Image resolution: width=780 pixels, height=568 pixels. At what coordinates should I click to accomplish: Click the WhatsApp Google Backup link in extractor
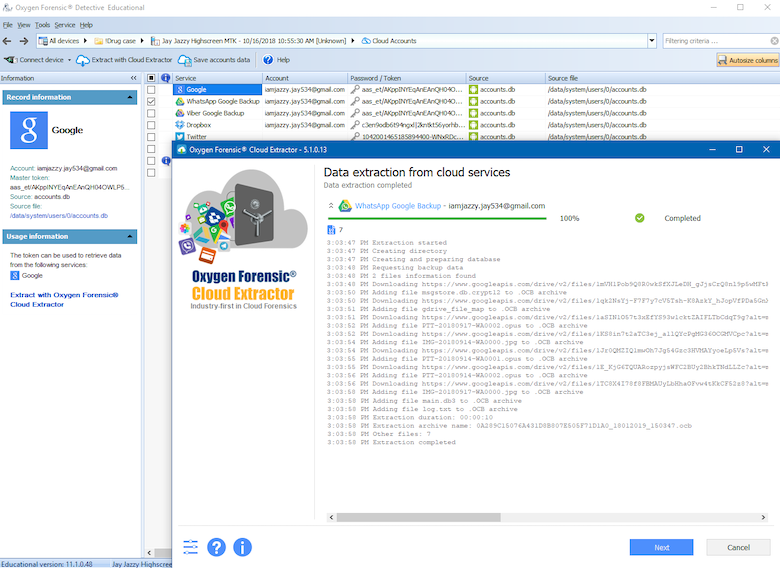(x=398, y=206)
